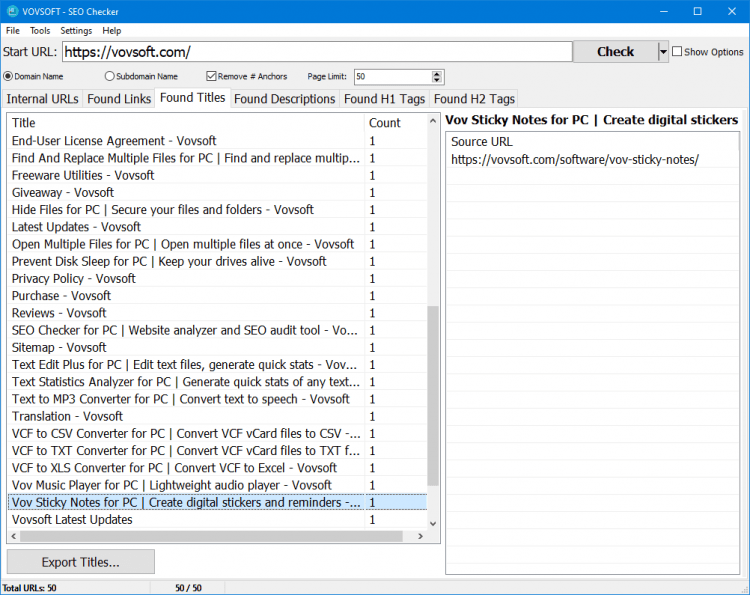This screenshot has height=595, width=750.
Task: Select Find And Replace Multiple Files row
Action: click(x=217, y=158)
